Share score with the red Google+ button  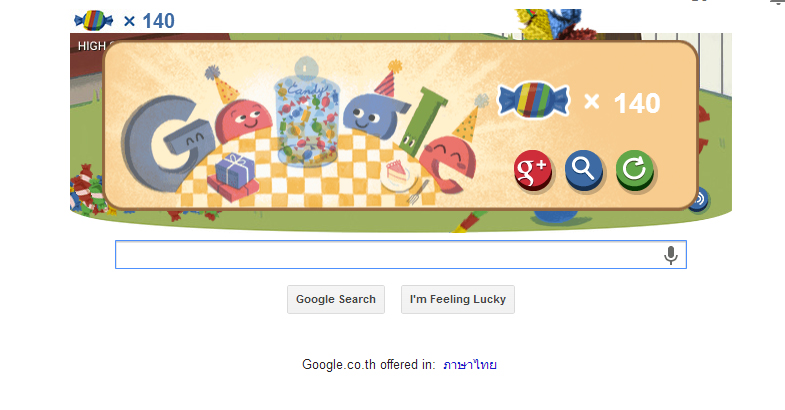point(533,171)
